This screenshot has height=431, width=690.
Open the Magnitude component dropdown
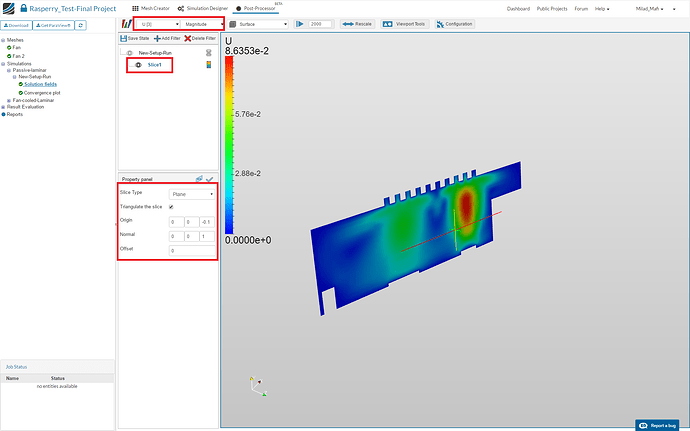click(x=196, y=23)
